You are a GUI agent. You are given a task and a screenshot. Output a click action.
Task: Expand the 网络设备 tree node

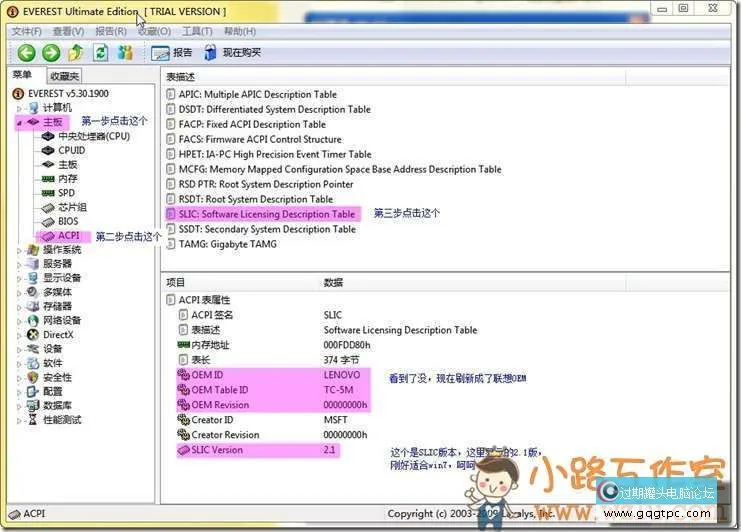pos(19,321)
